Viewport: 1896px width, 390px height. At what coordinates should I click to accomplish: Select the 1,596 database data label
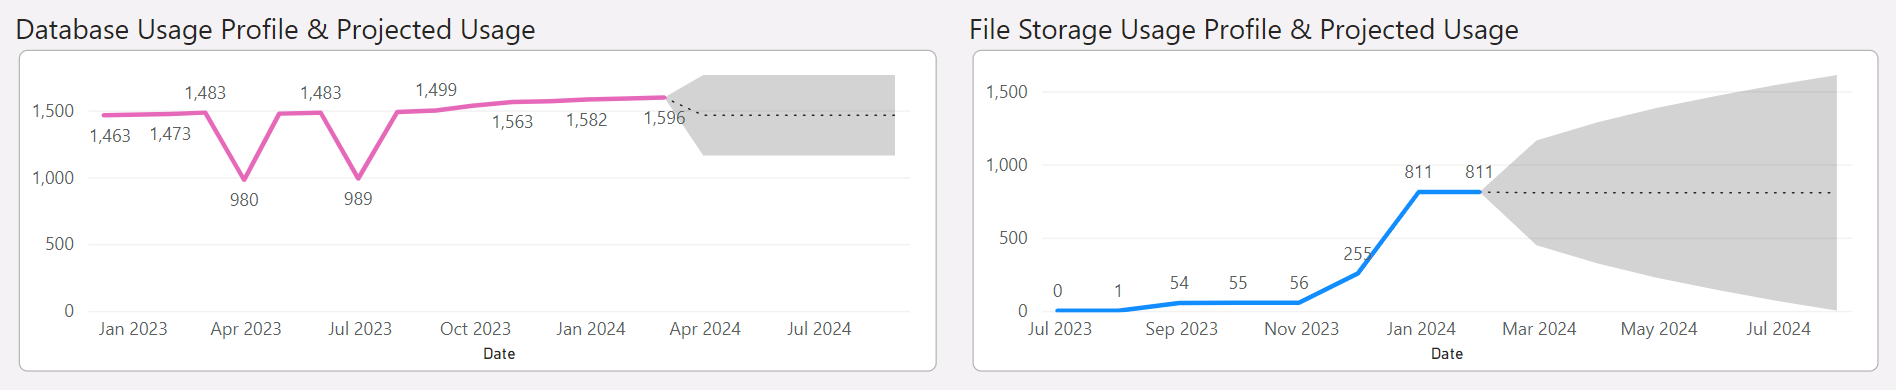(x=664, y=118)
